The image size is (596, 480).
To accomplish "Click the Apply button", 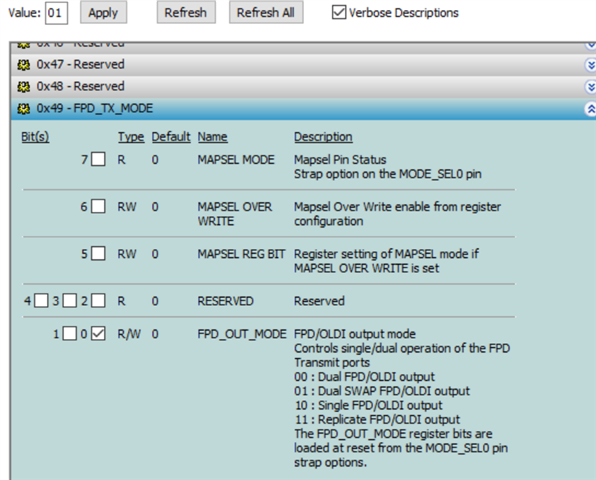I will pyautogui.click(x=103, y=13).
